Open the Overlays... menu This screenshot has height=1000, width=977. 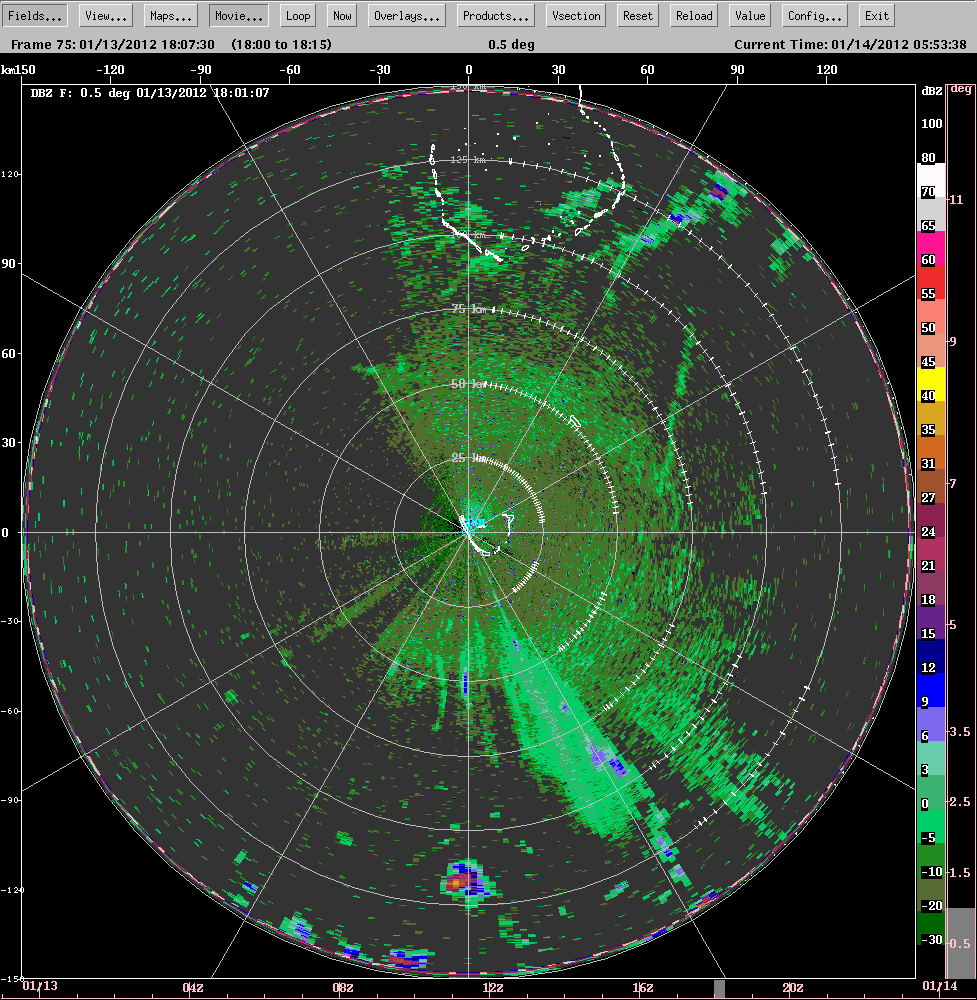[x=407, y=16]
